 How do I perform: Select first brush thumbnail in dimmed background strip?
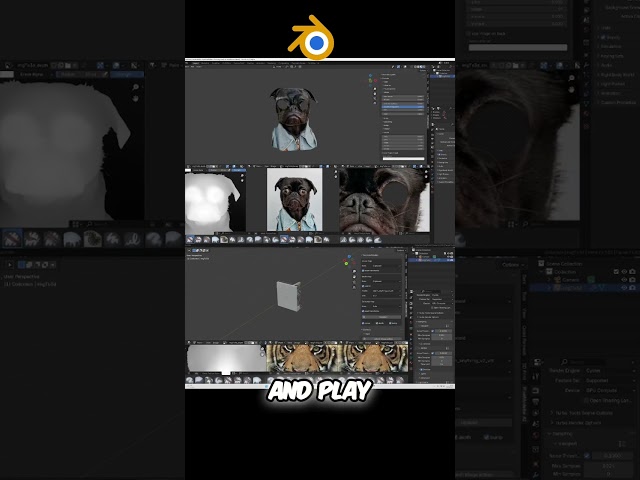coord(11,239)
